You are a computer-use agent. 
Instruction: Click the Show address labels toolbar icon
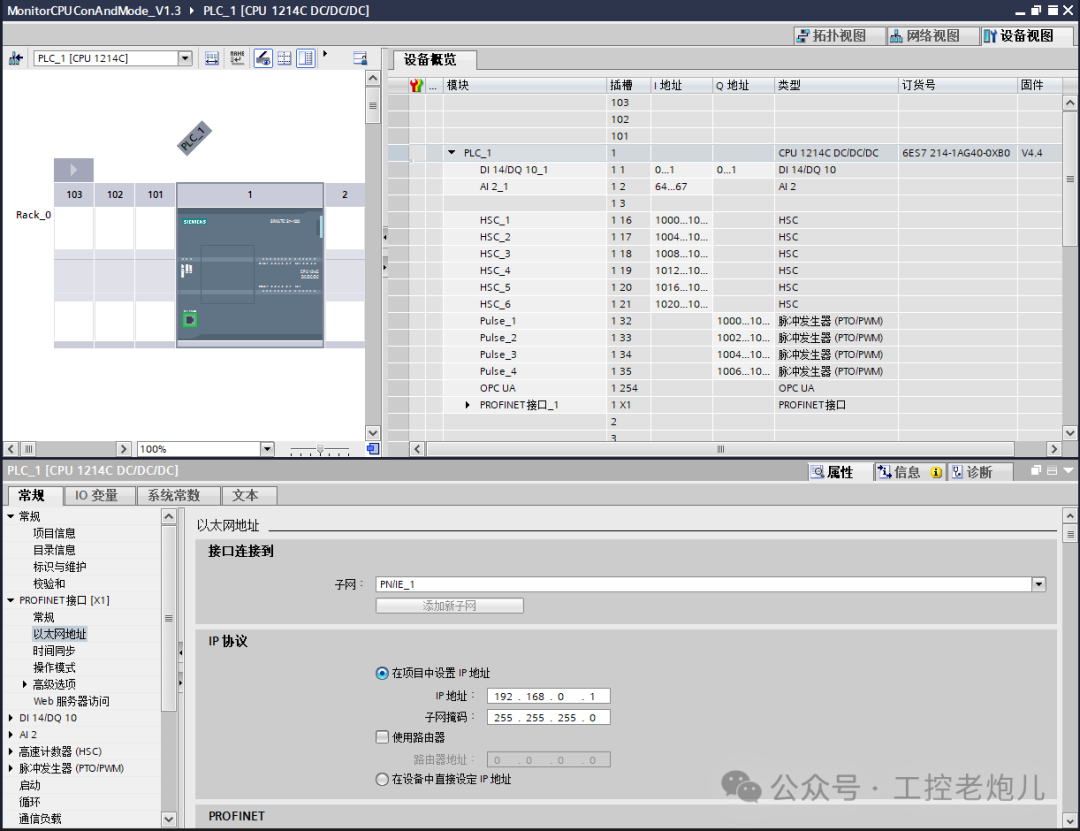(212, 59)
